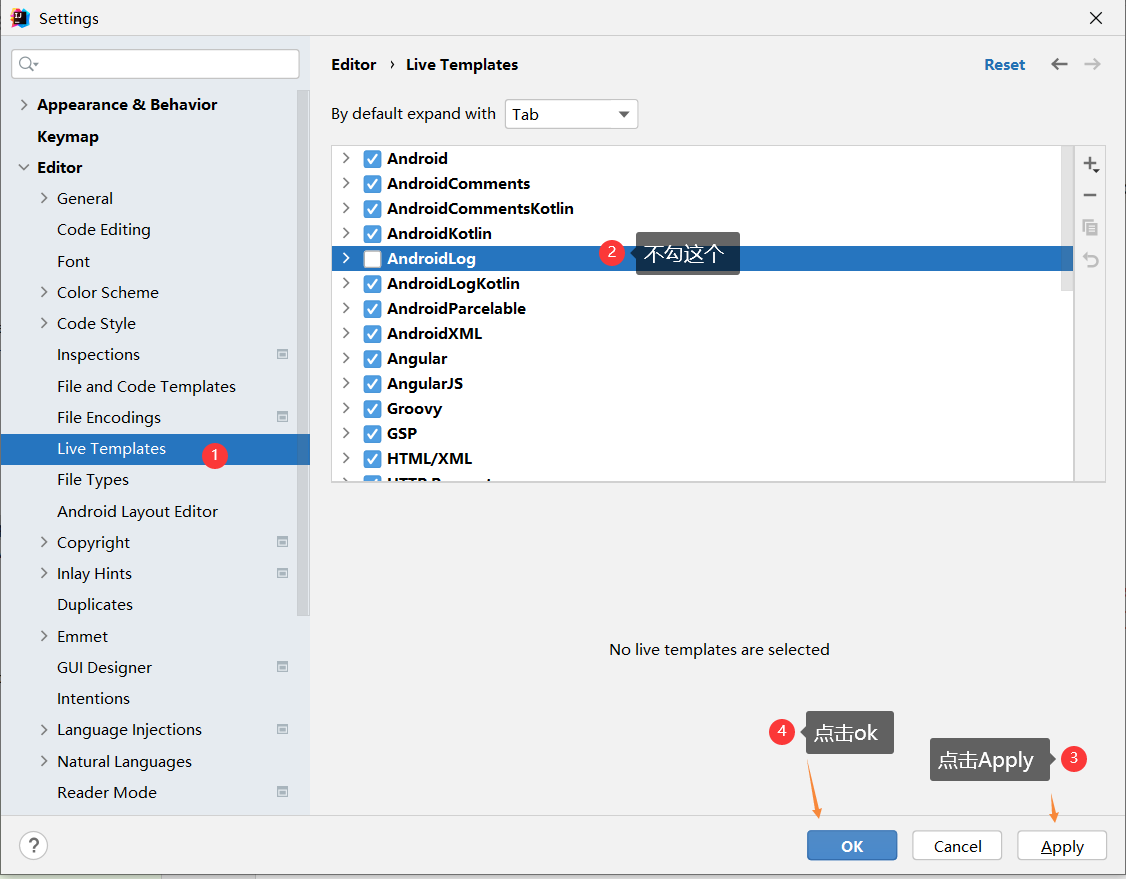
Task: Click the settings tree vertical scrollbar
Action: [x=303, y=353]
